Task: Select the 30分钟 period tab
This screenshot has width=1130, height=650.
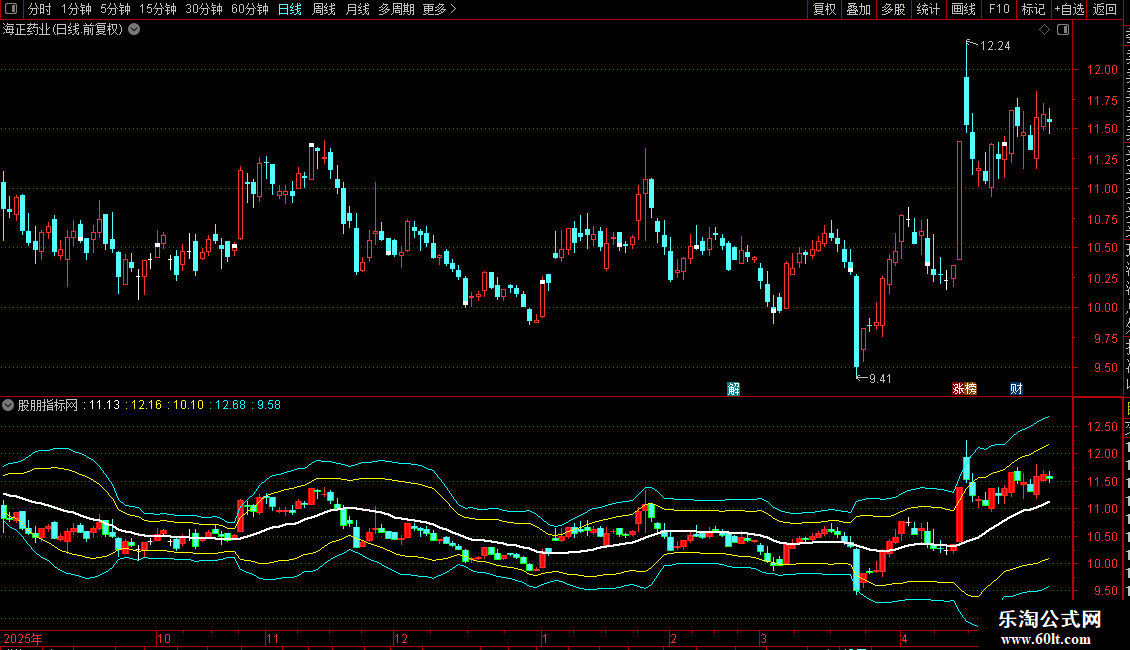Action: coord(204,9)
